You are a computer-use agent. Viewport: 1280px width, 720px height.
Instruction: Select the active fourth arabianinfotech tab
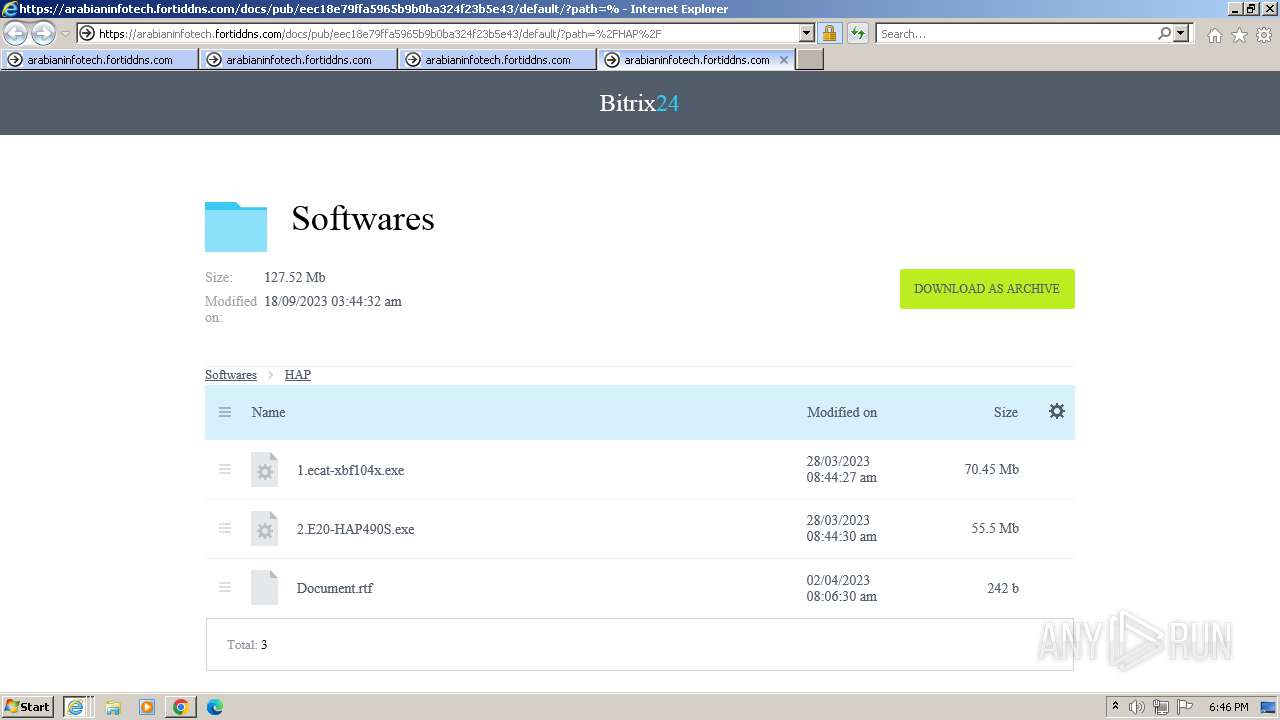tap(696, 60)
